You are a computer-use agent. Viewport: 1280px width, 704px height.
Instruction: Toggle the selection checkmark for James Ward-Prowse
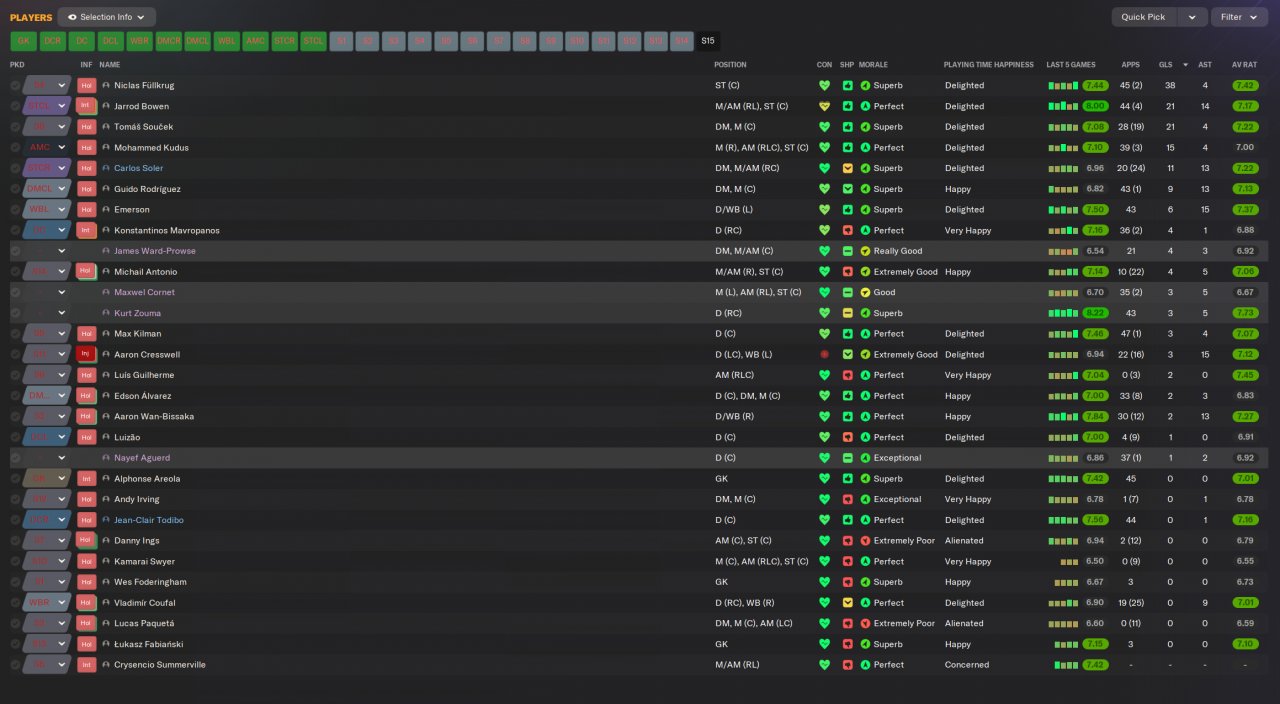(x=15, y=251)
